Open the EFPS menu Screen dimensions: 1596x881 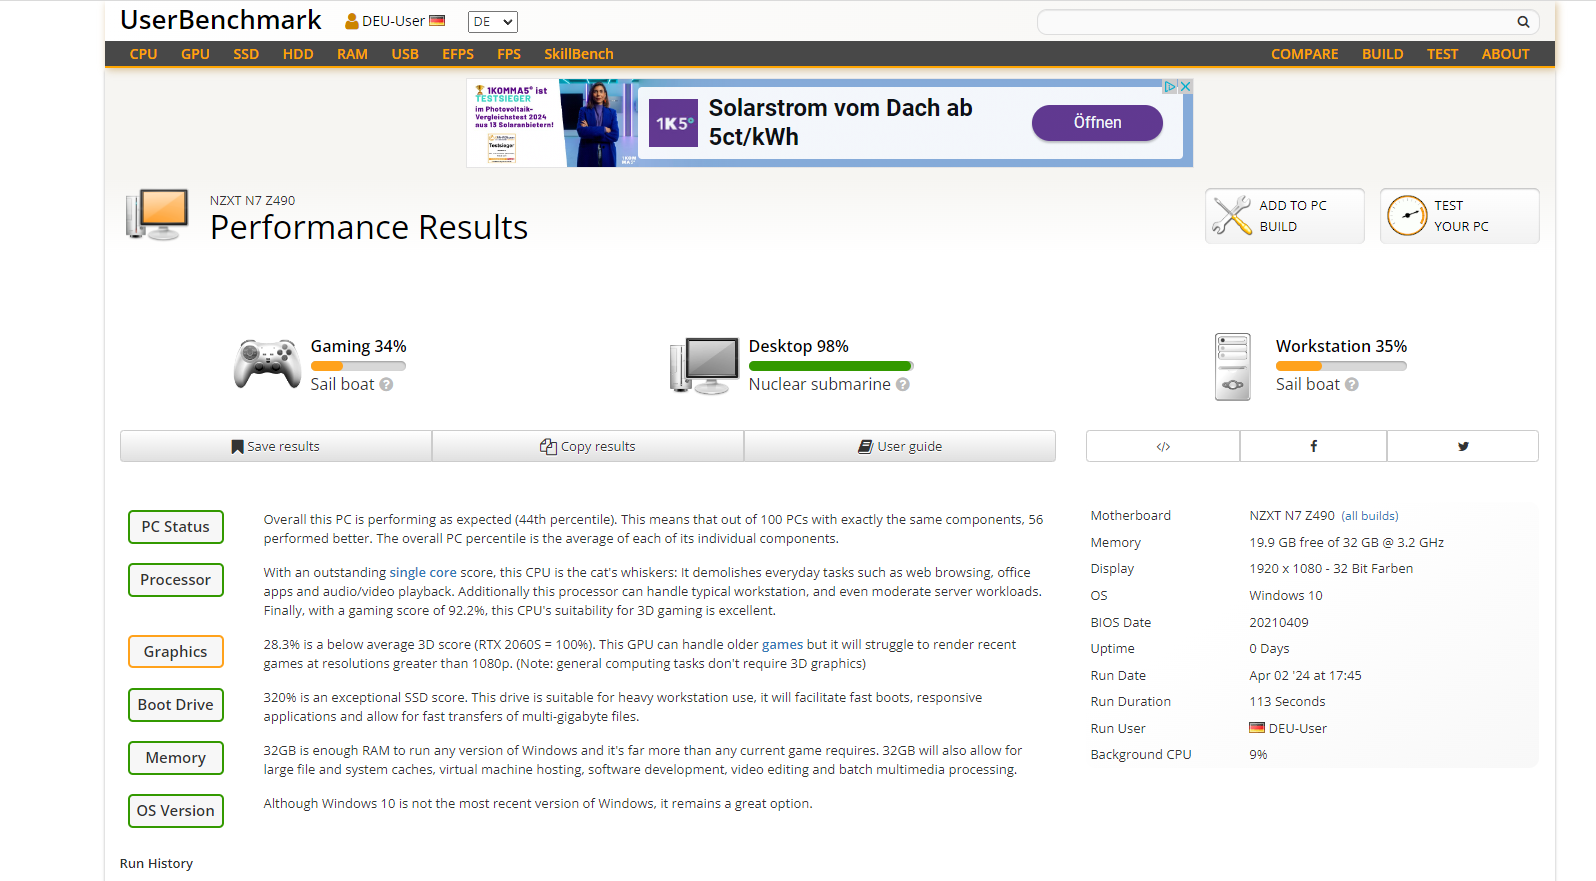pos(458,54)
